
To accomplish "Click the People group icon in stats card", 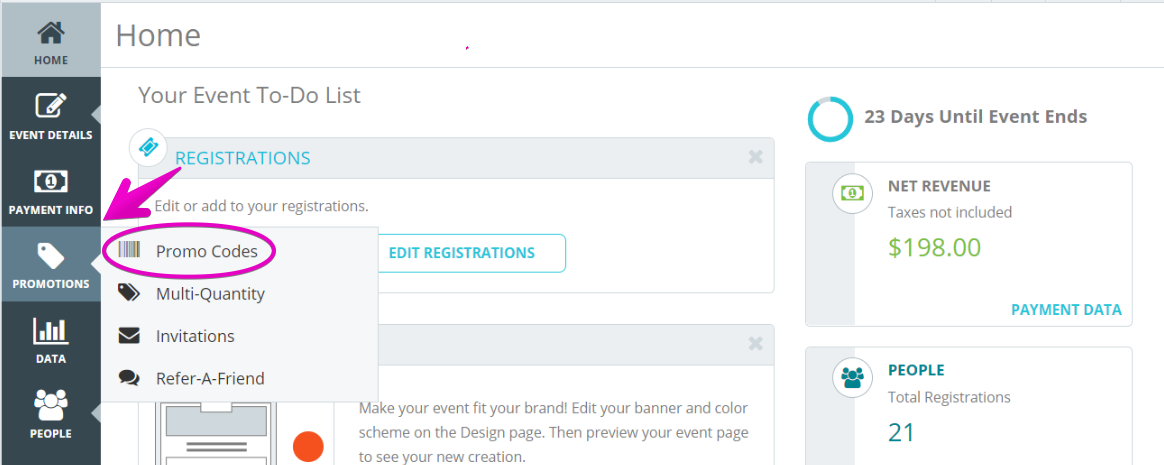I will (x=852, y=377).
